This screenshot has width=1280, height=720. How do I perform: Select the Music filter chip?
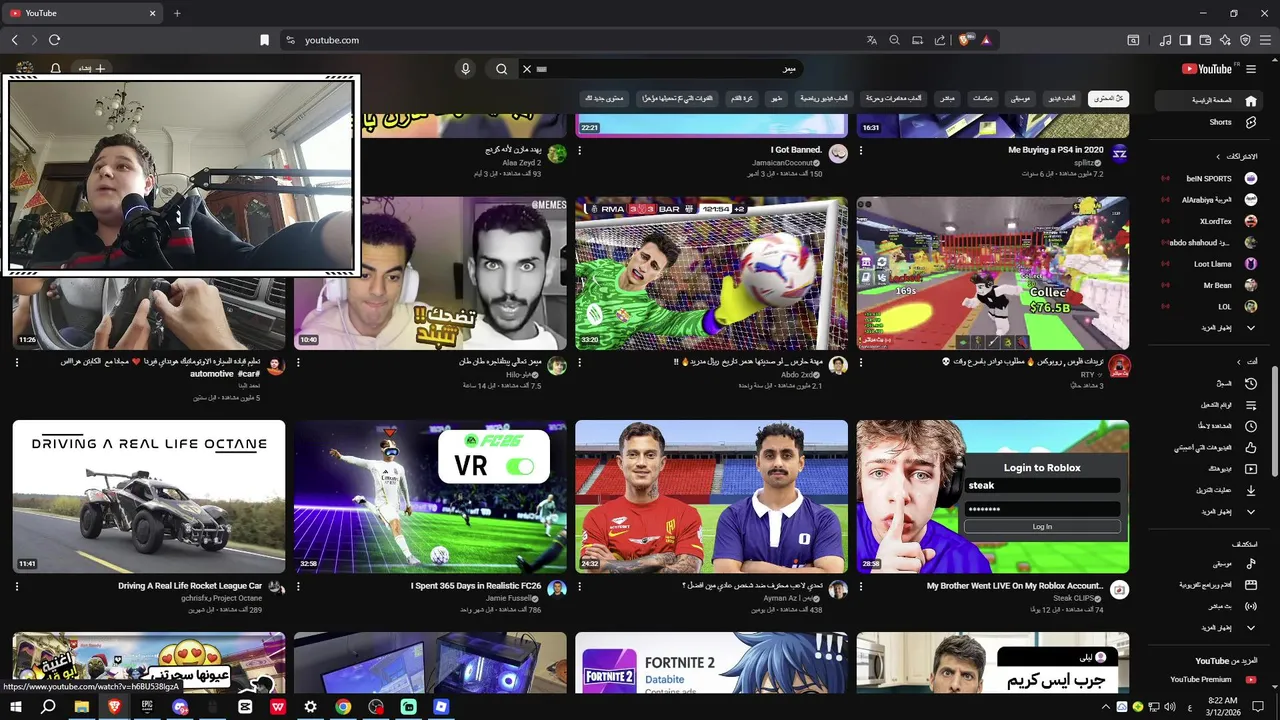click(1020, 98)
